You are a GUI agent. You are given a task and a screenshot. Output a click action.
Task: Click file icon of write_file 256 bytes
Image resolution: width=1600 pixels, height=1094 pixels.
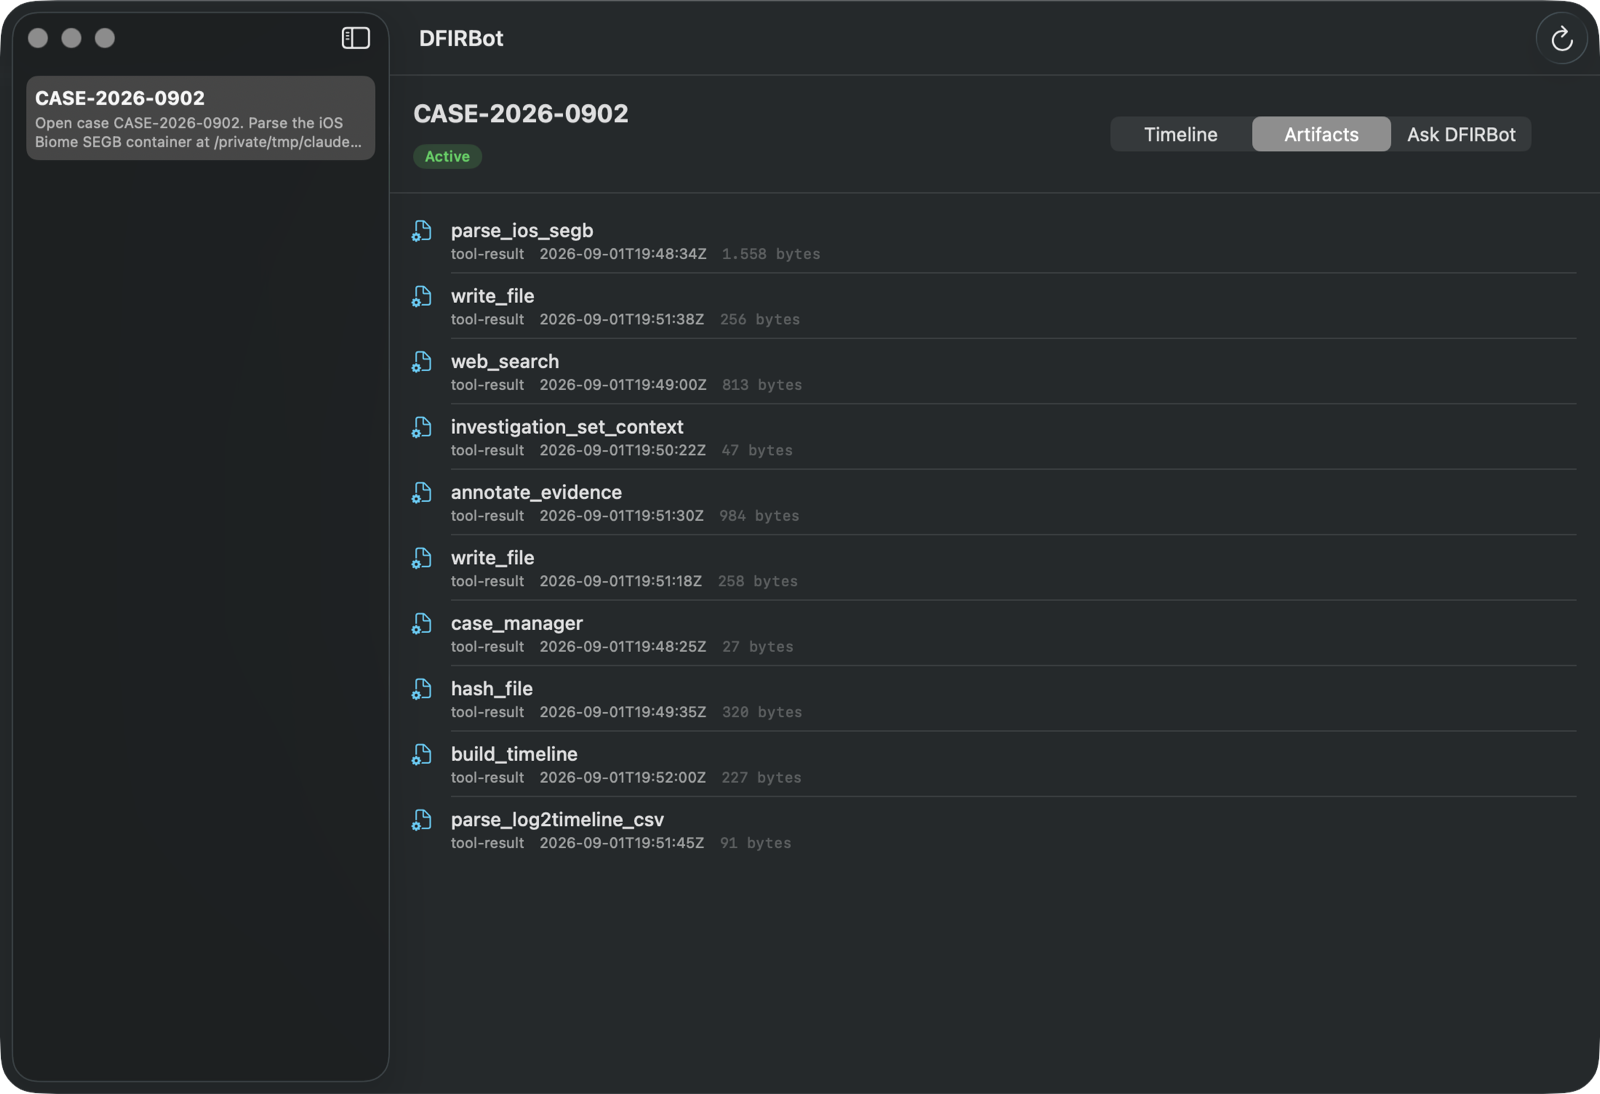coord(422,296)
